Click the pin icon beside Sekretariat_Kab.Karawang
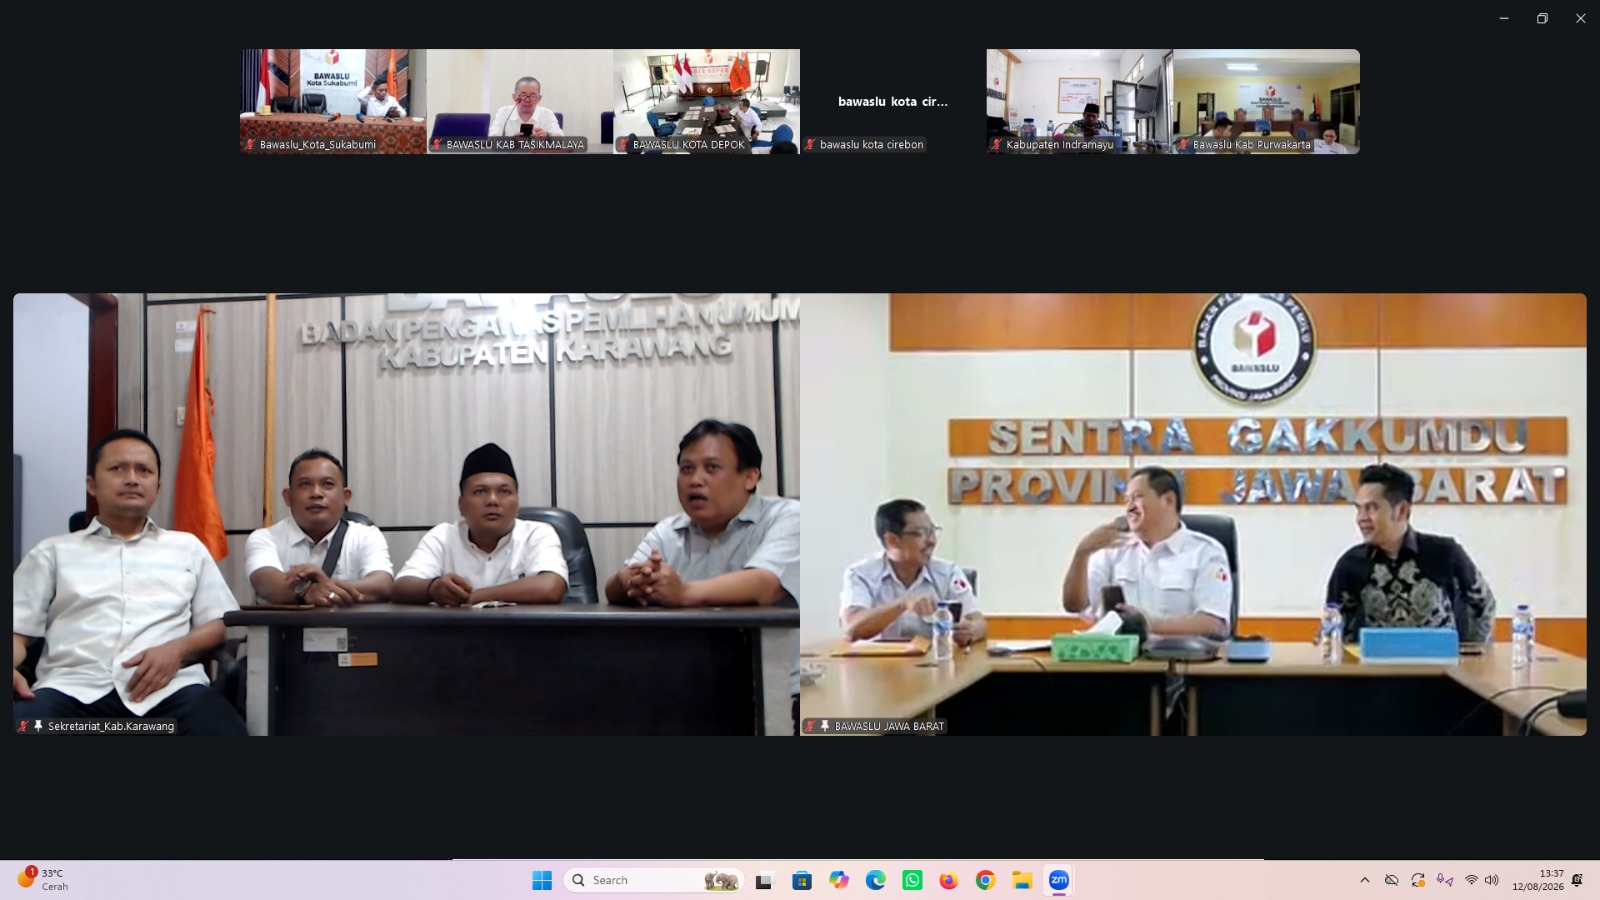Screen dimensions: 1600x900 tap(38, 726)
